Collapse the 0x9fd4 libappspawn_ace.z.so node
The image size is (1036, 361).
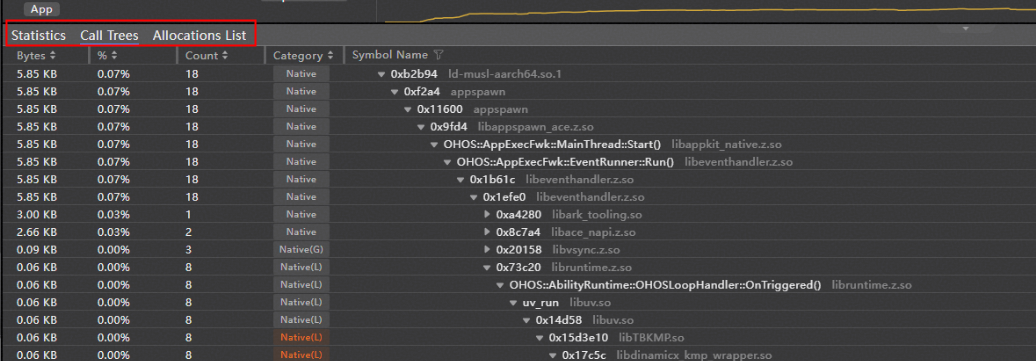click(421, 127)
